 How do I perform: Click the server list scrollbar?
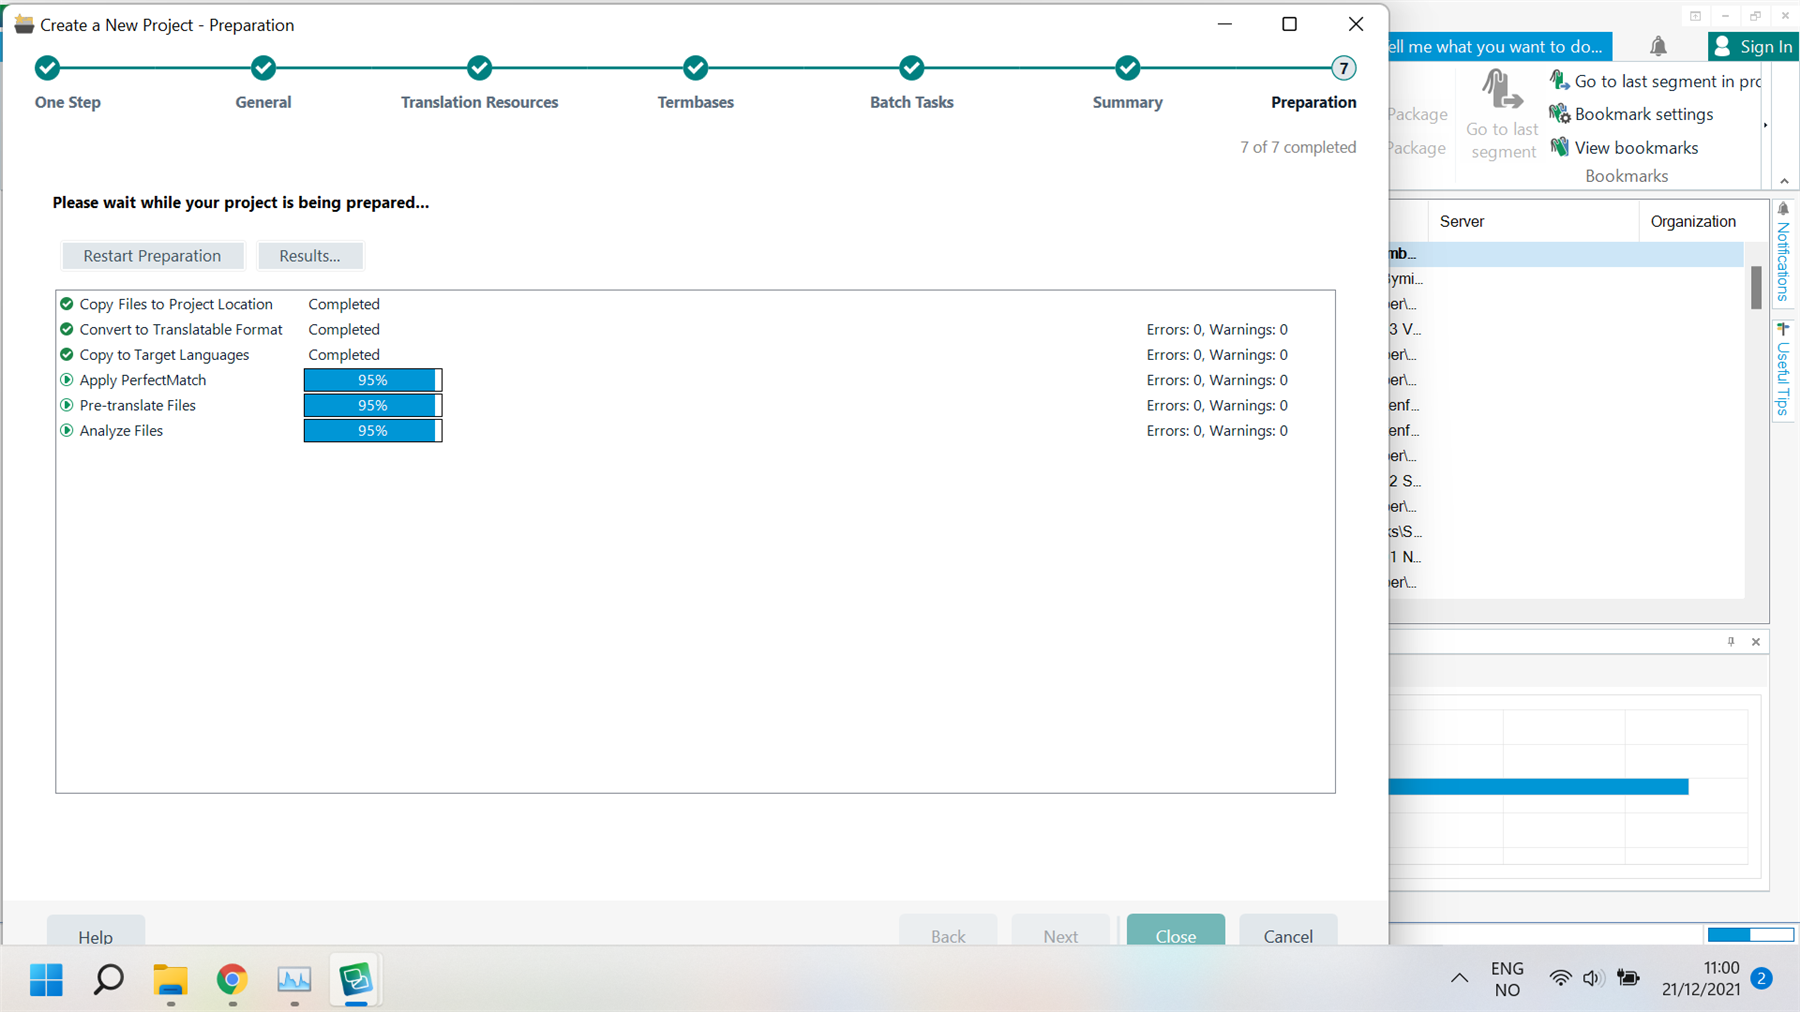click(1756, 290)
